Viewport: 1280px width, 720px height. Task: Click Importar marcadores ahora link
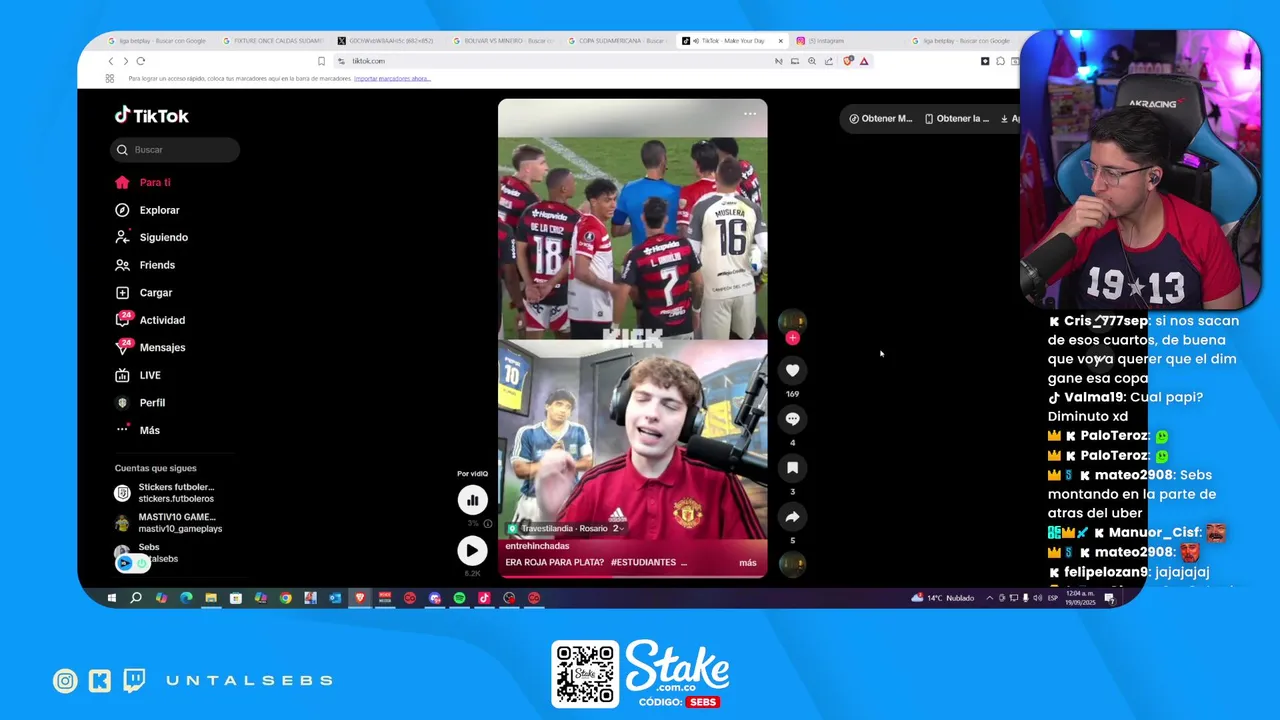click(392, 78)
